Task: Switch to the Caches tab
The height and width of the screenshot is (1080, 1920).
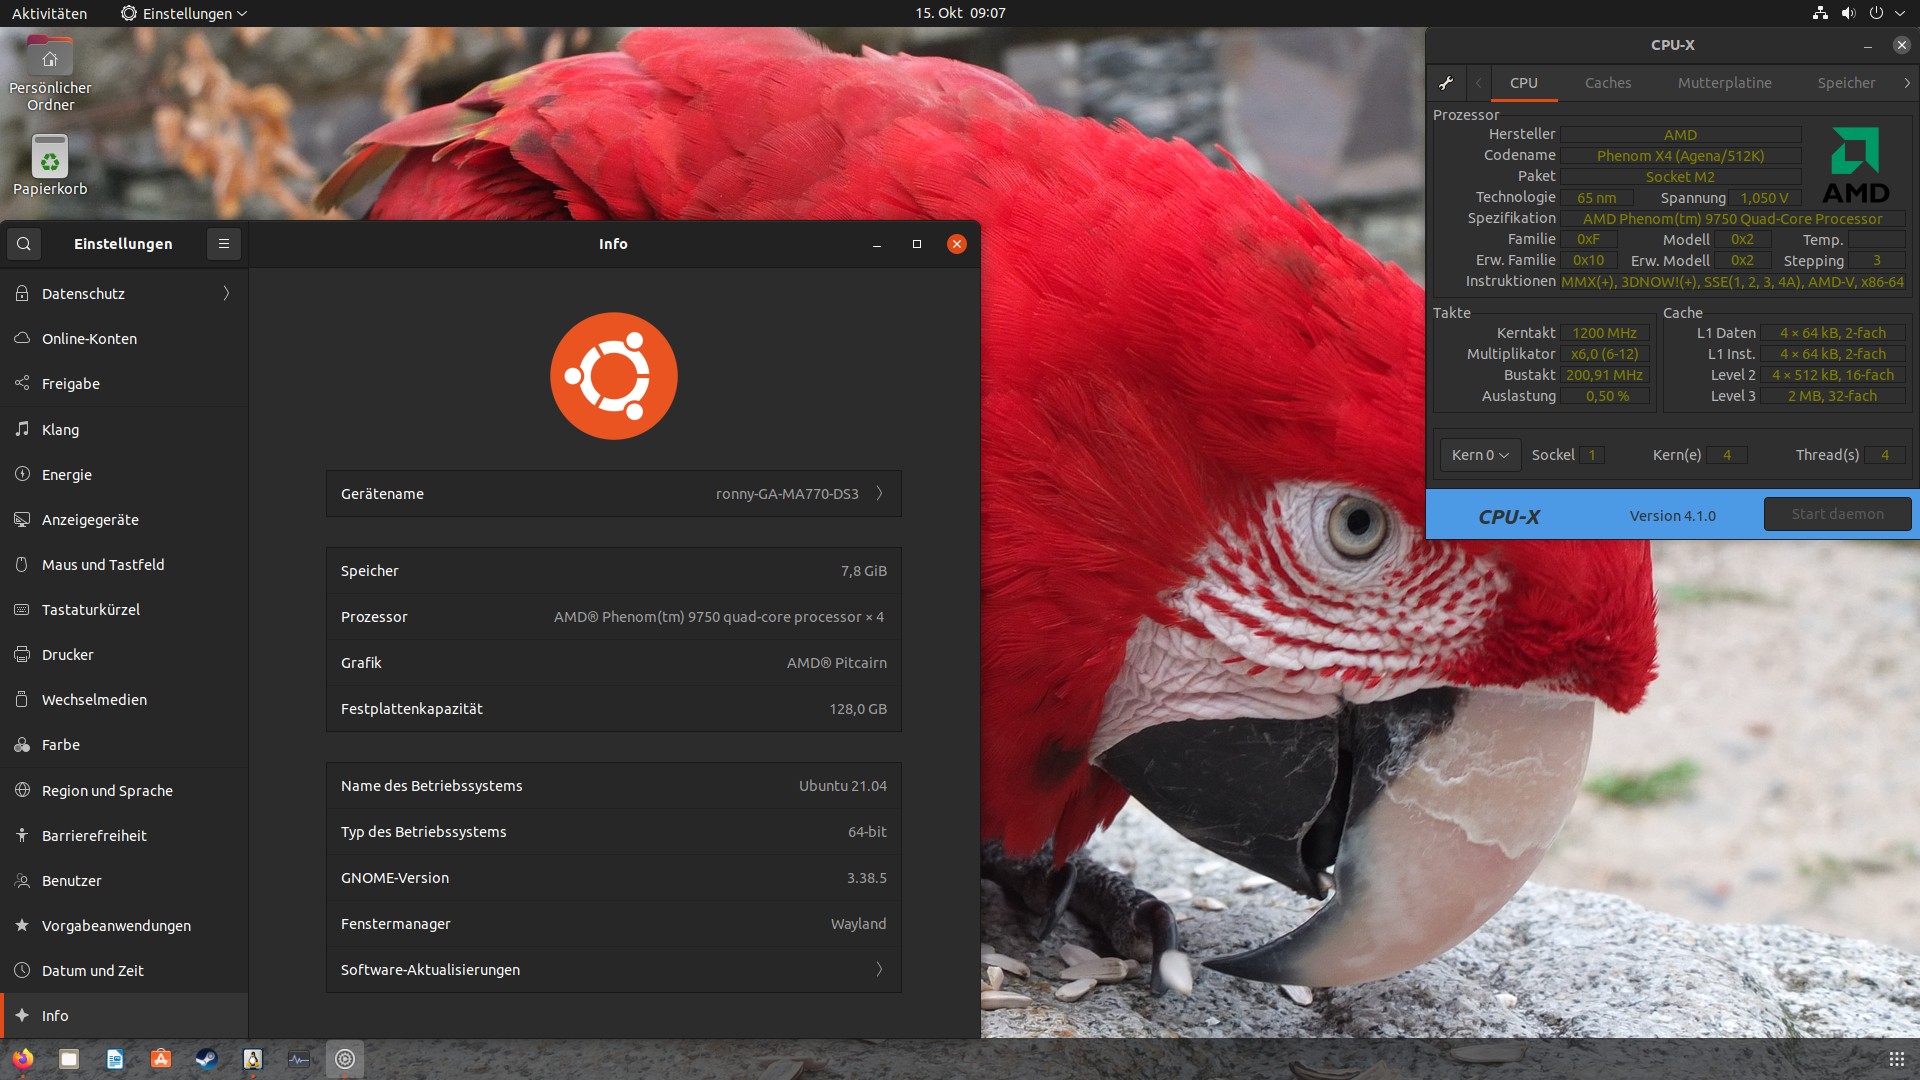Action: (x=1607, y=83)
